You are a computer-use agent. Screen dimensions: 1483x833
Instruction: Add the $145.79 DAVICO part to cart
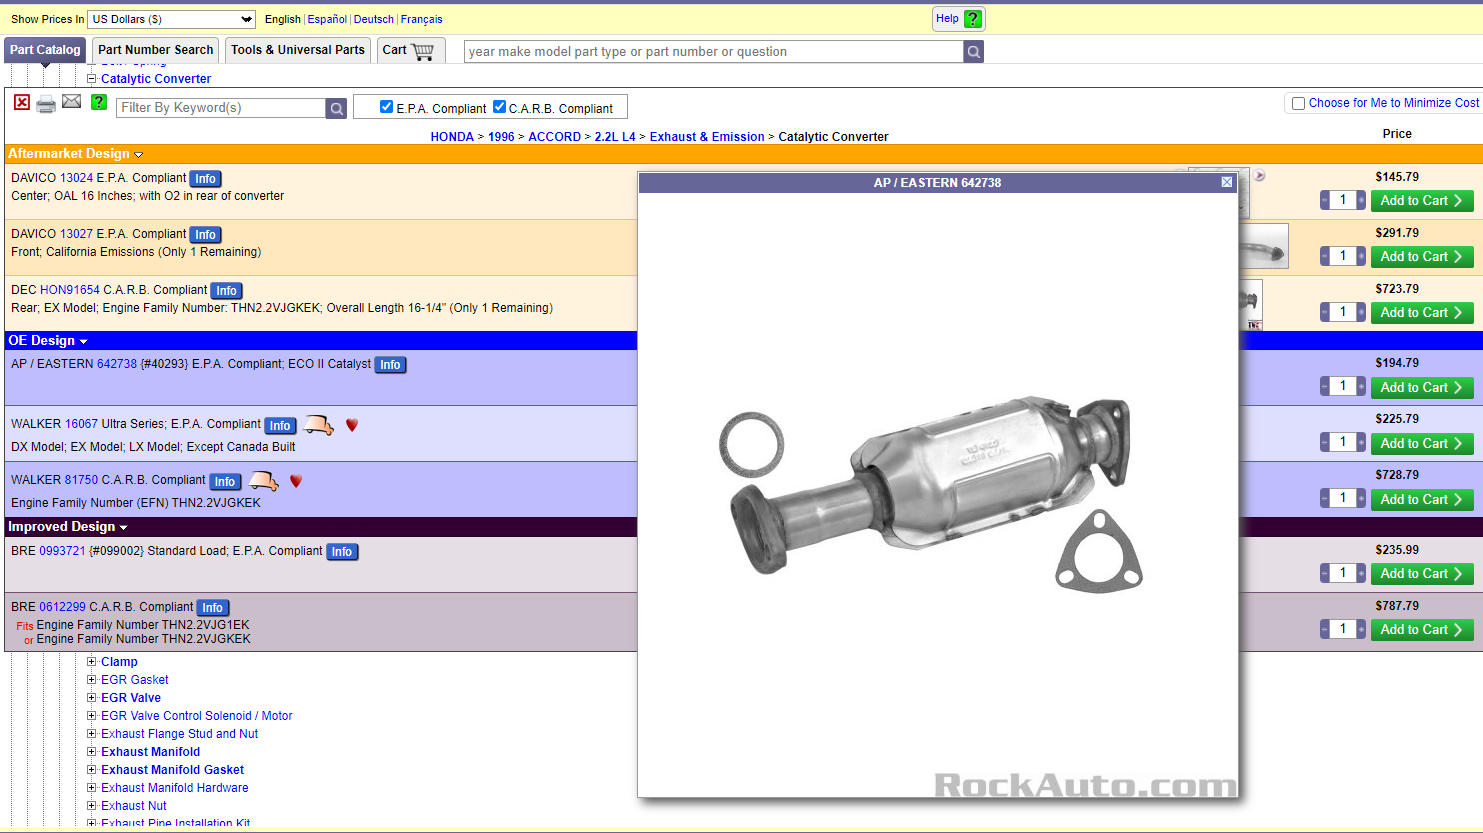tap(1422, 201)
